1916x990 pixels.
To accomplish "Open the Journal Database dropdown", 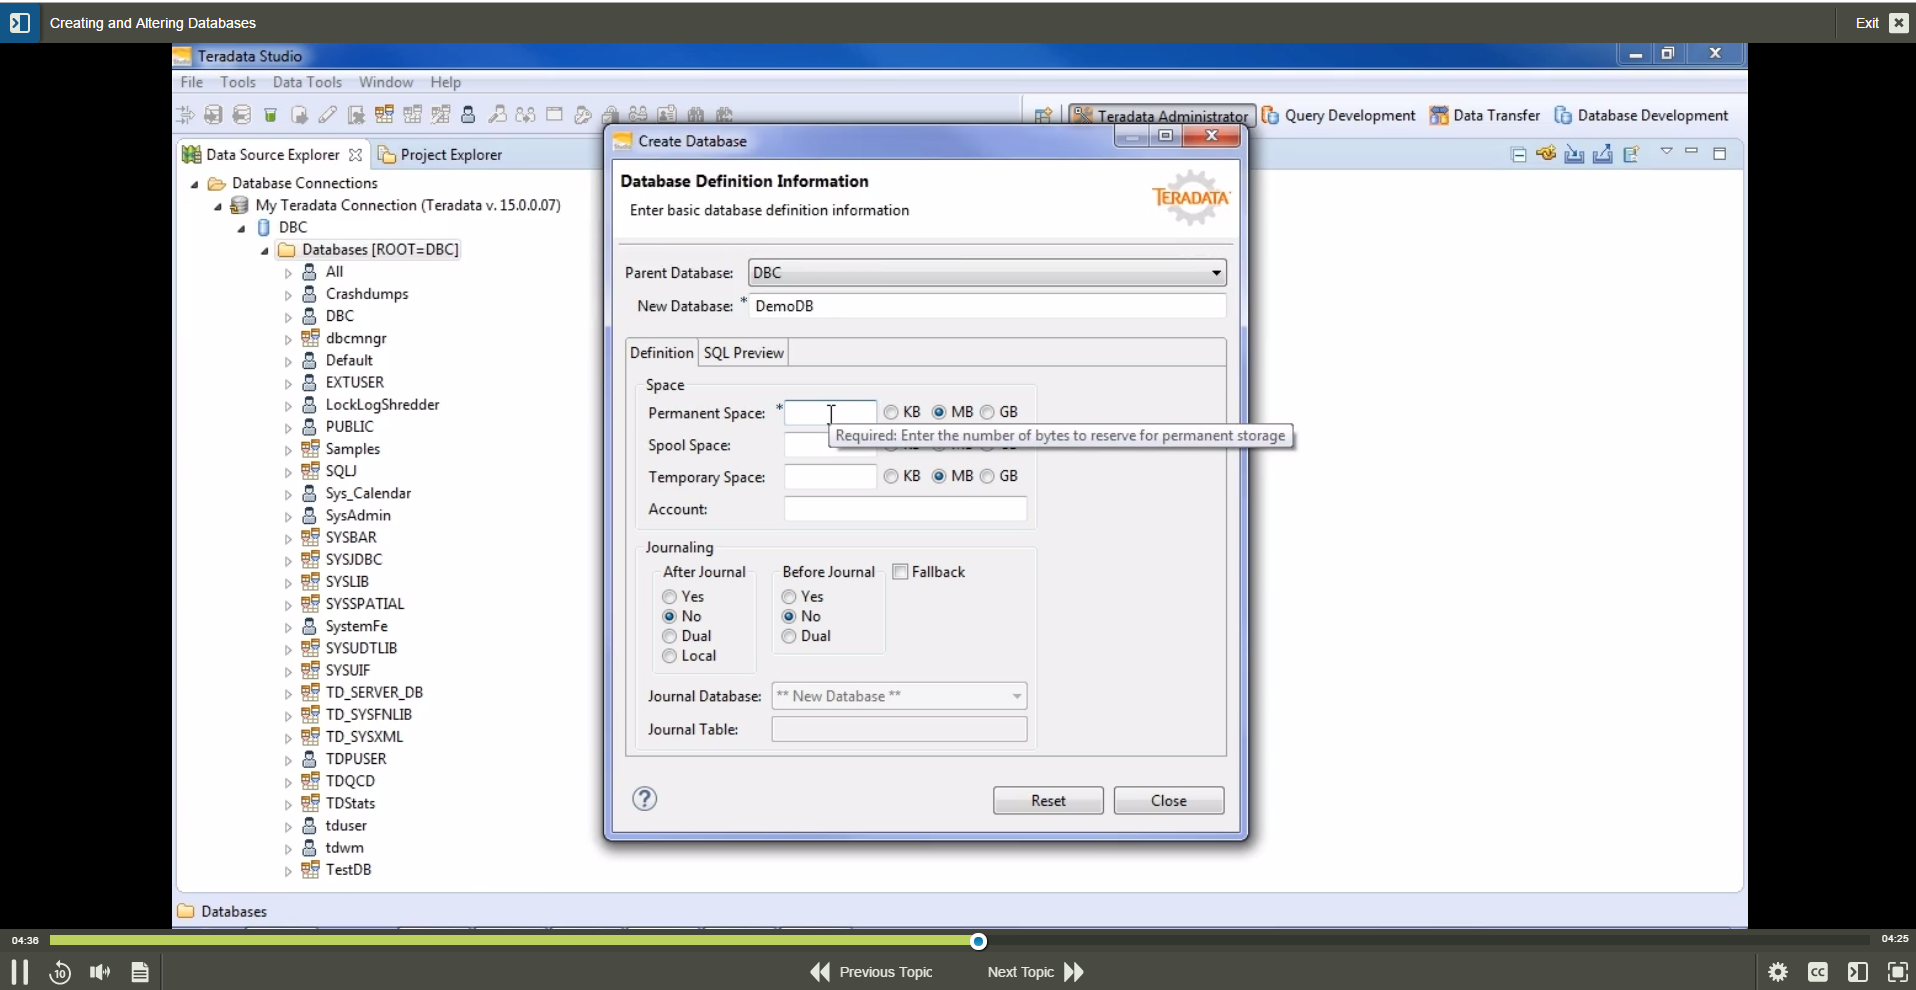I will tap(1017, 695).
